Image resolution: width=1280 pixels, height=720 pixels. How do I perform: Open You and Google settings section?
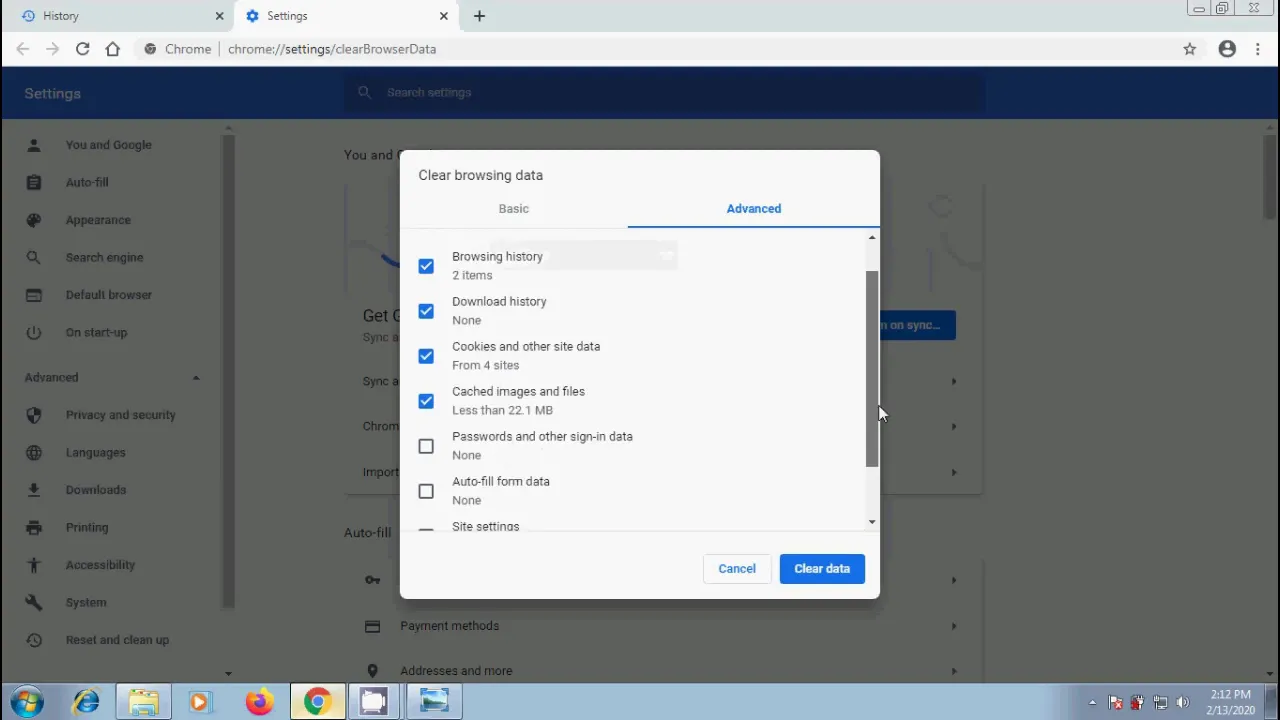[x=109, y=145]
